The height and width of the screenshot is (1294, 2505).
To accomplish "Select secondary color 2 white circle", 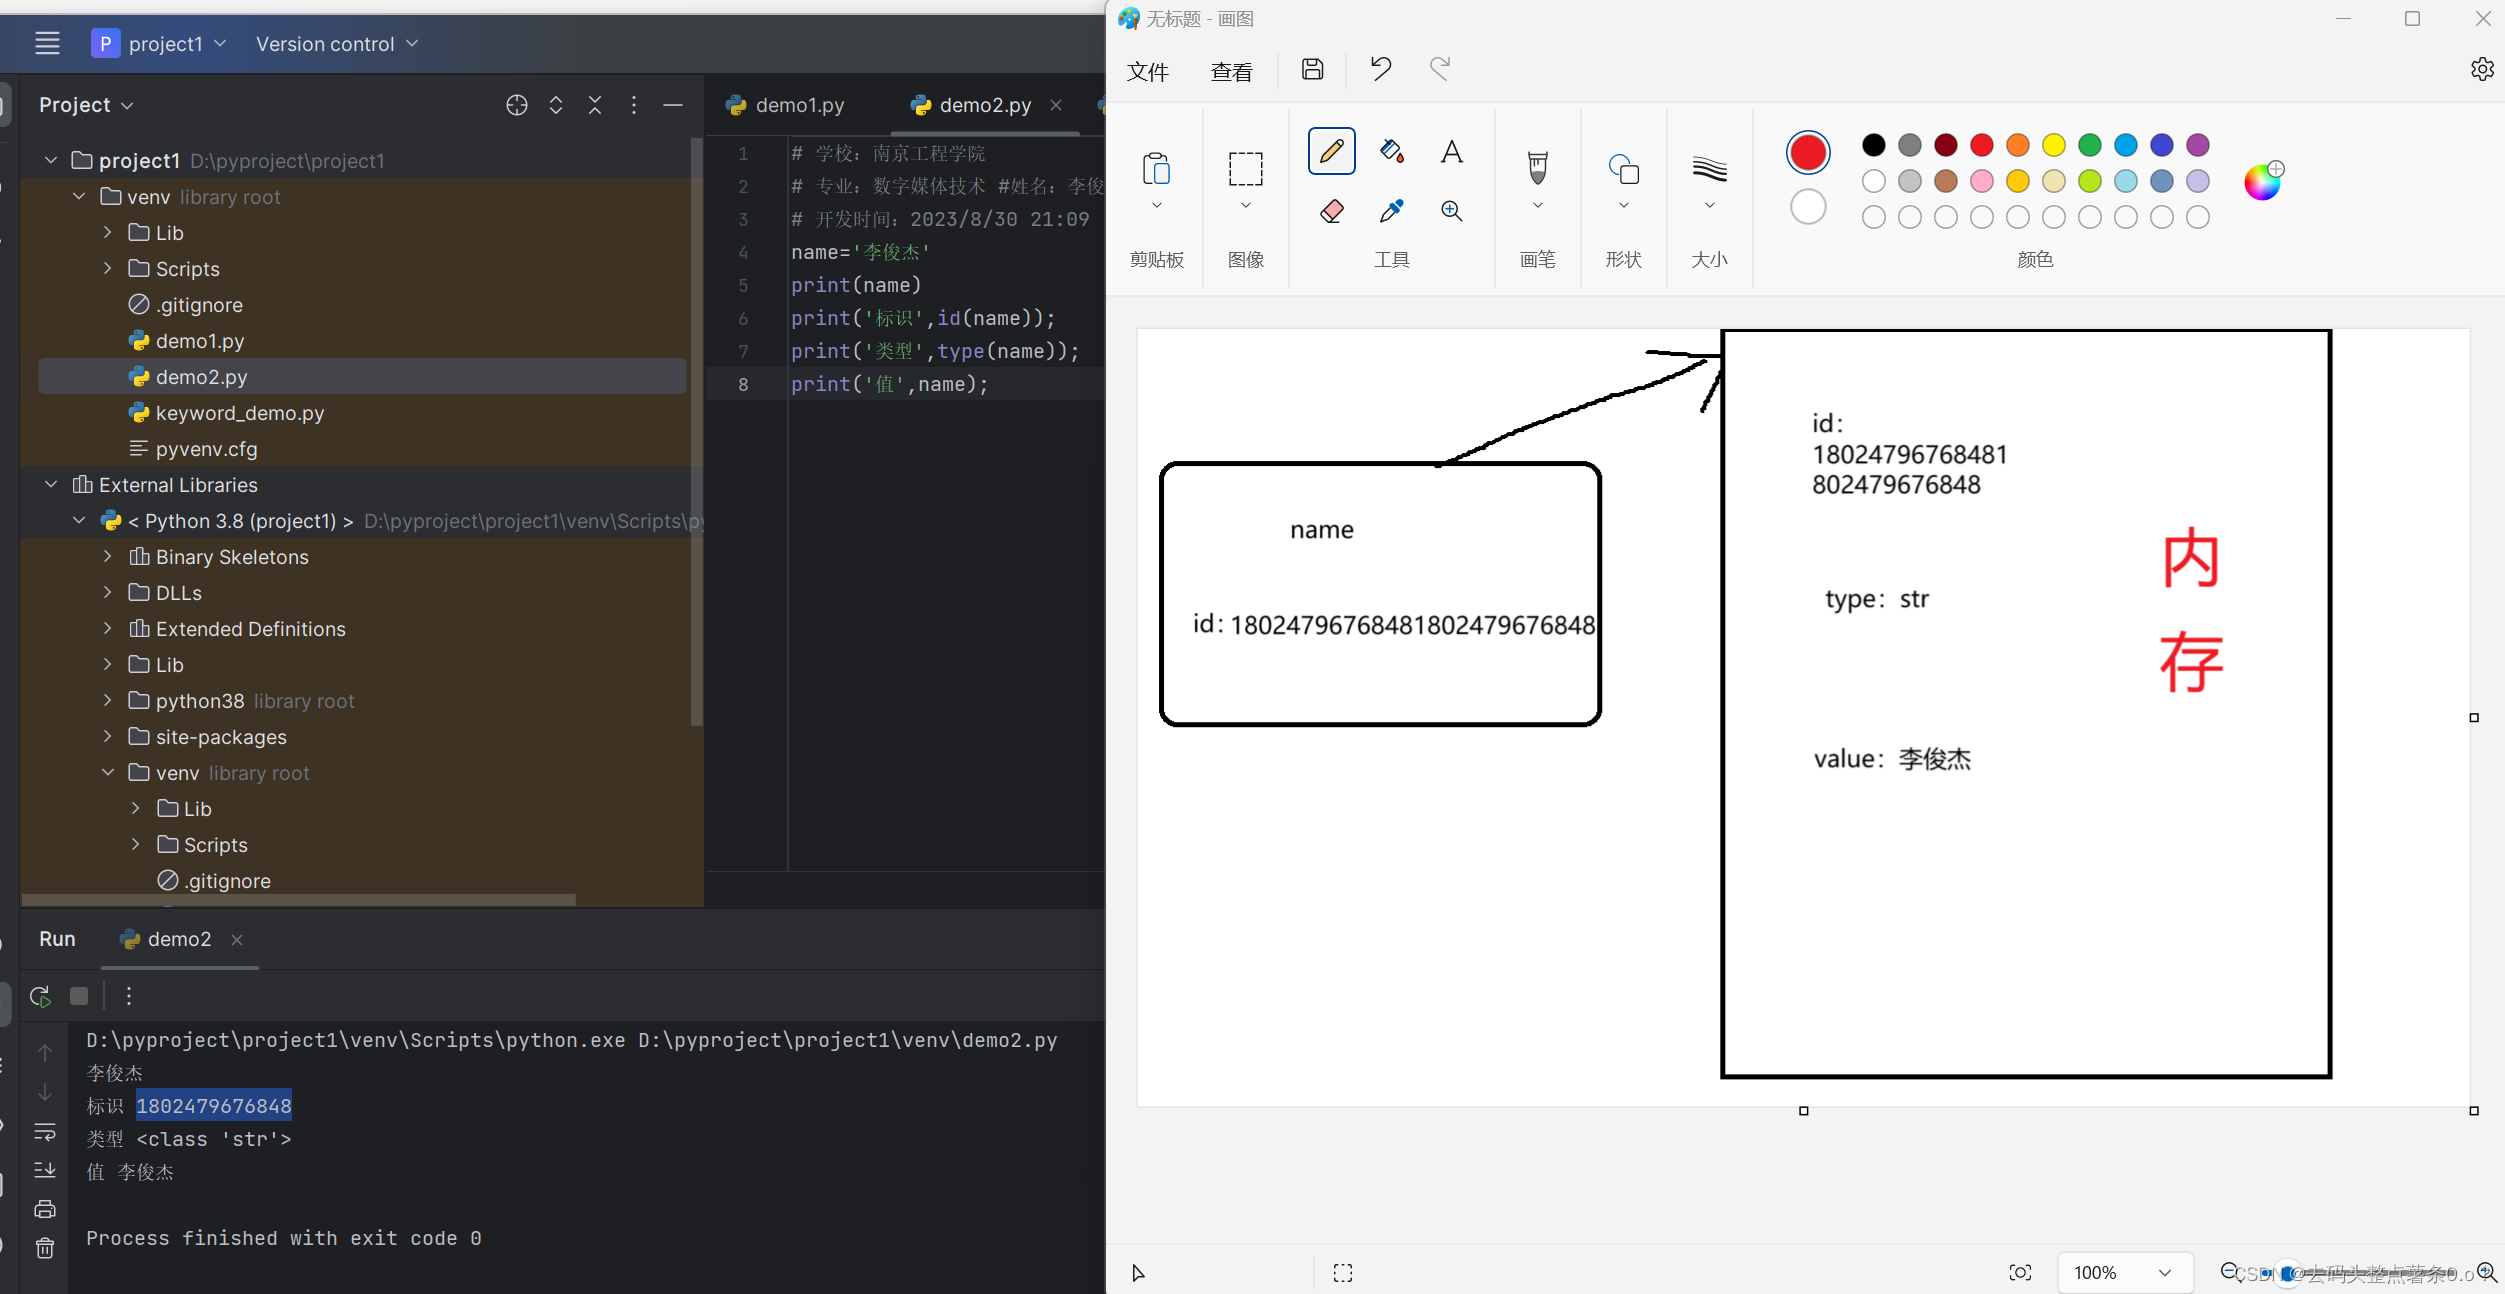I will [x=1807, y=207].
